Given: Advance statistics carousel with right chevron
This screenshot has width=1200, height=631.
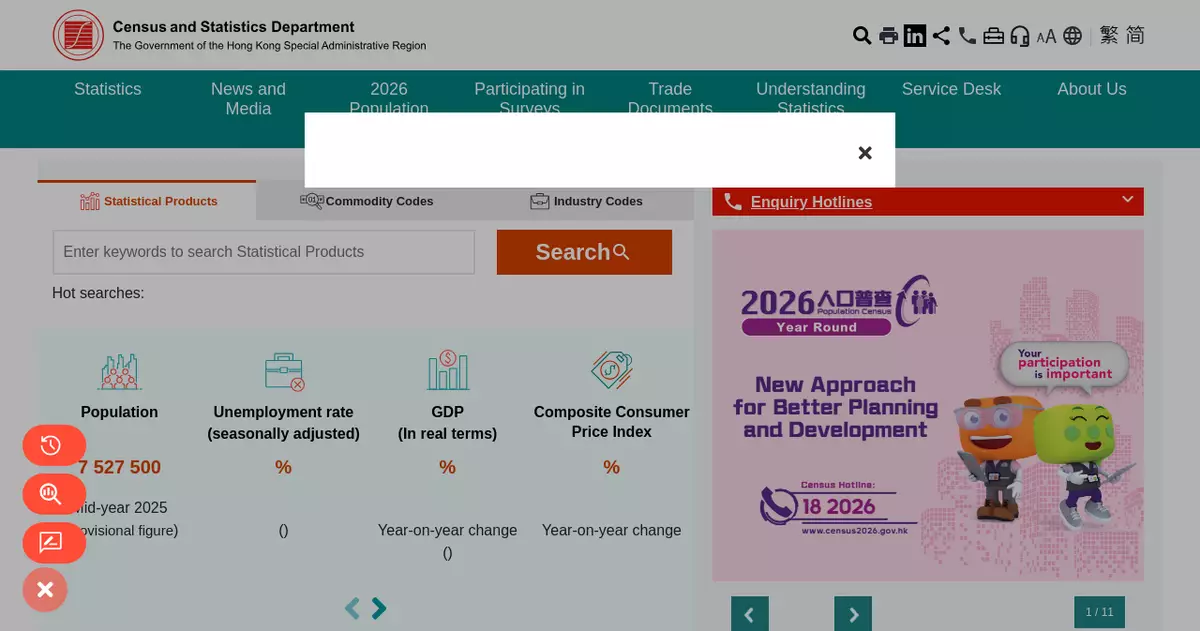Looking at the screenshot, I should pos(379,608).
